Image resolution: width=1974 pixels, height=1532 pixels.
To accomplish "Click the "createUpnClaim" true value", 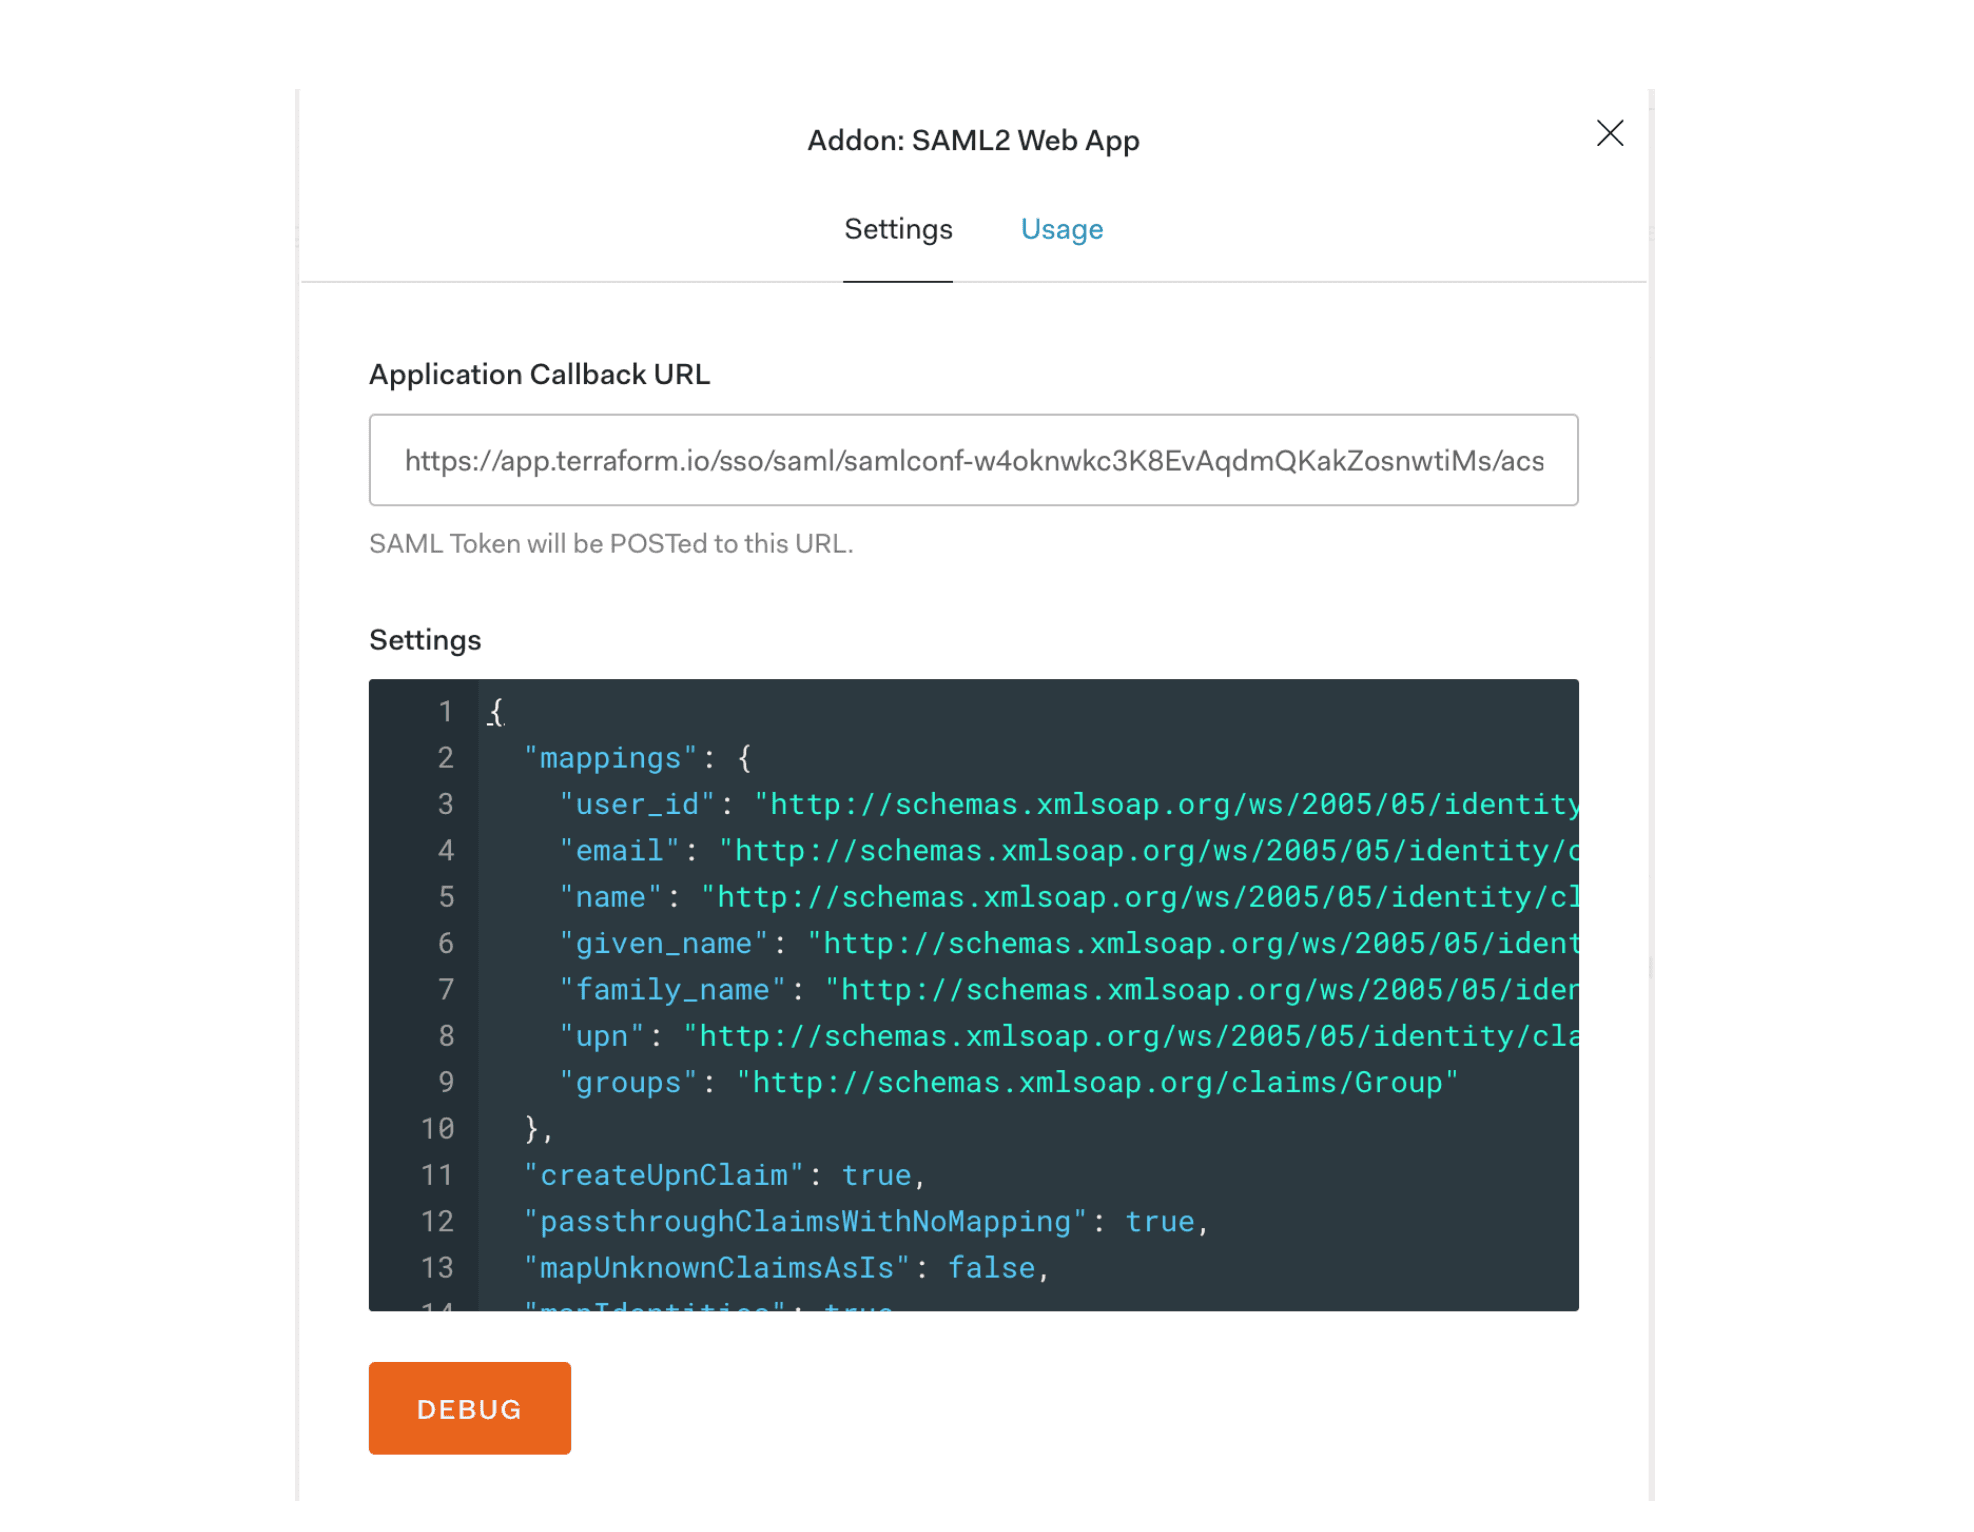I will pos(876,1175).
